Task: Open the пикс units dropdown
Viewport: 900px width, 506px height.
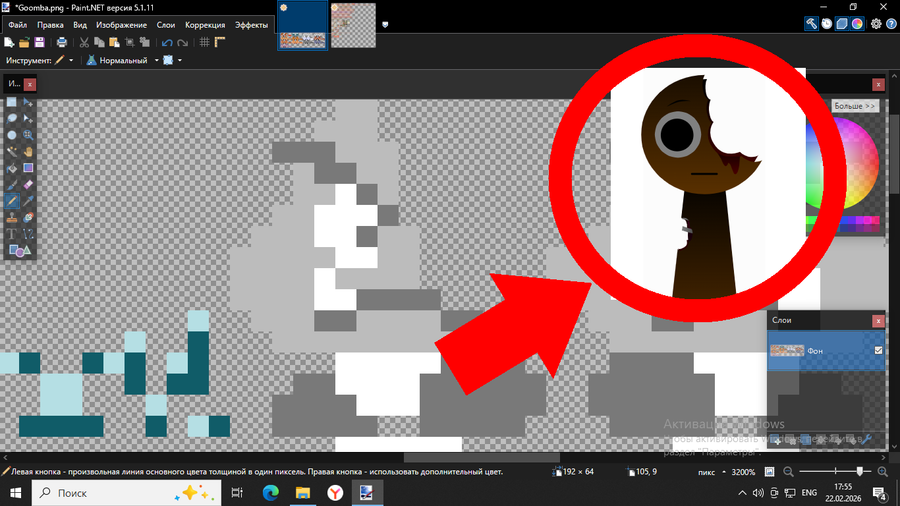Action: point(711,472)
